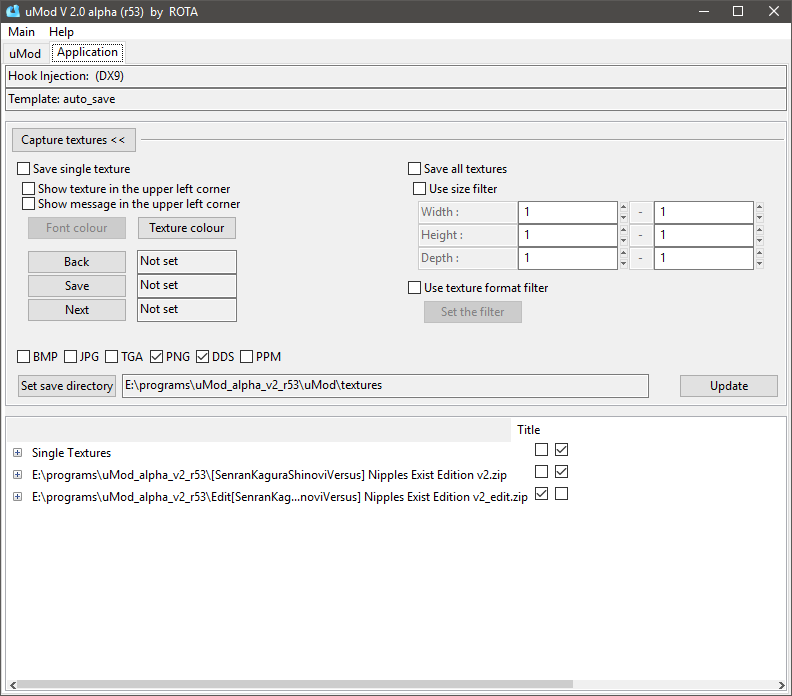Open the Texture colour picker
The height and width of the screenshot is (696, 792).
click(x=187, y=228)
